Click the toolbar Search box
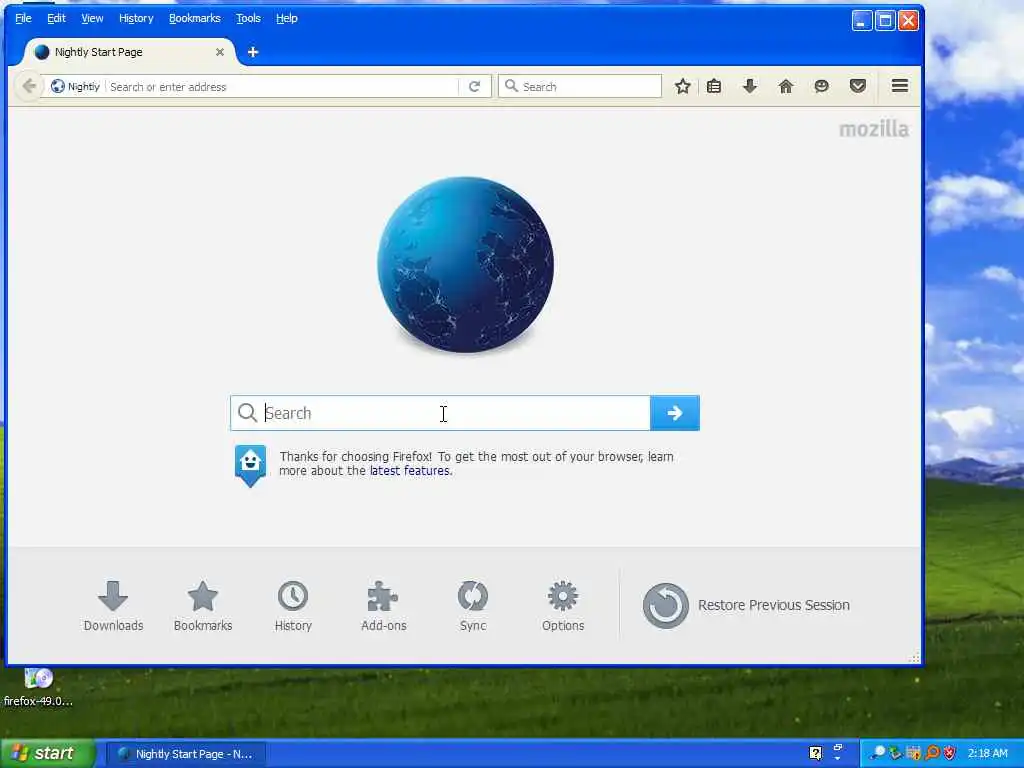The image size is (1024, 768). pos(580,86)
